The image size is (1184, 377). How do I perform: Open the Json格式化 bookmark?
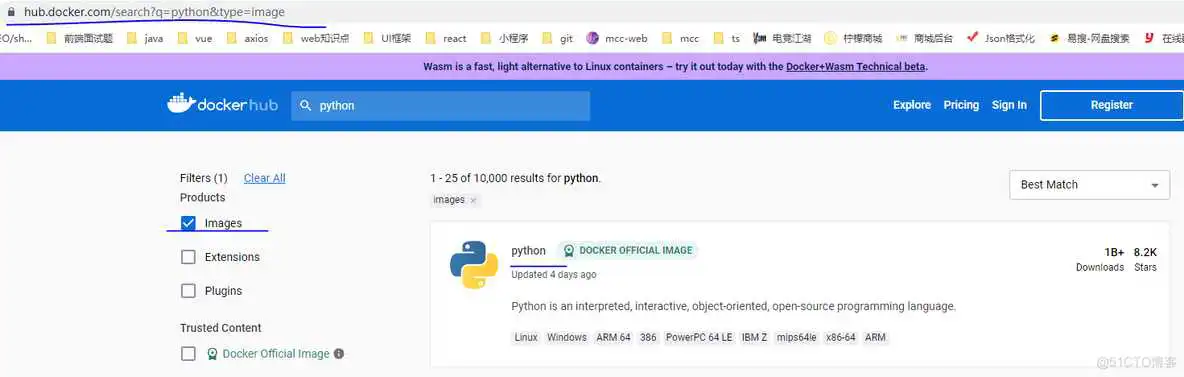pyautogui.click(x=1001, y=39)
